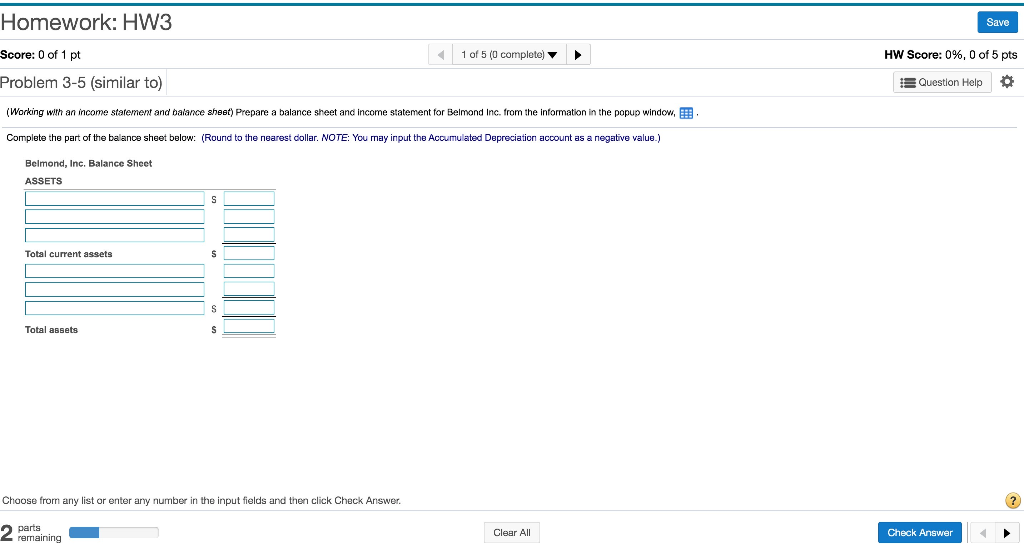1024x554 pixels.
Task: Select second current asset name field
Action: 115,217
